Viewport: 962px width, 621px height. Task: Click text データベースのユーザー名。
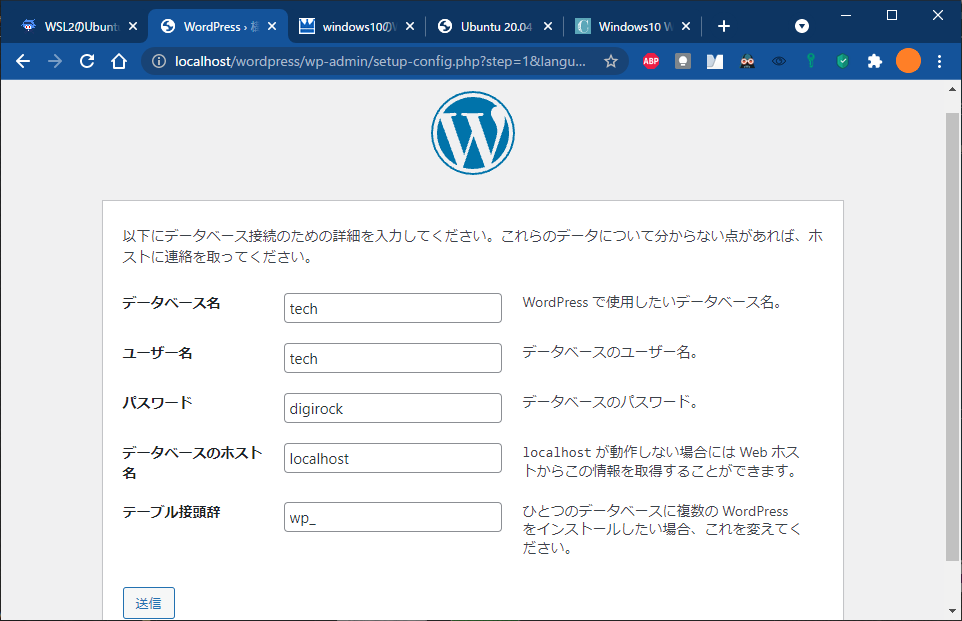click(610, 352)
